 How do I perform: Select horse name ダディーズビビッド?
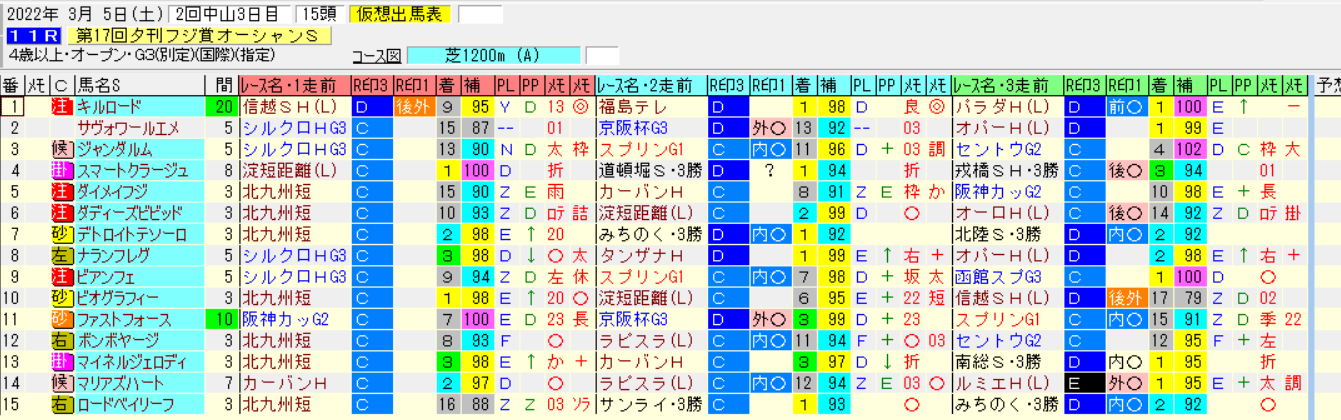129,212
